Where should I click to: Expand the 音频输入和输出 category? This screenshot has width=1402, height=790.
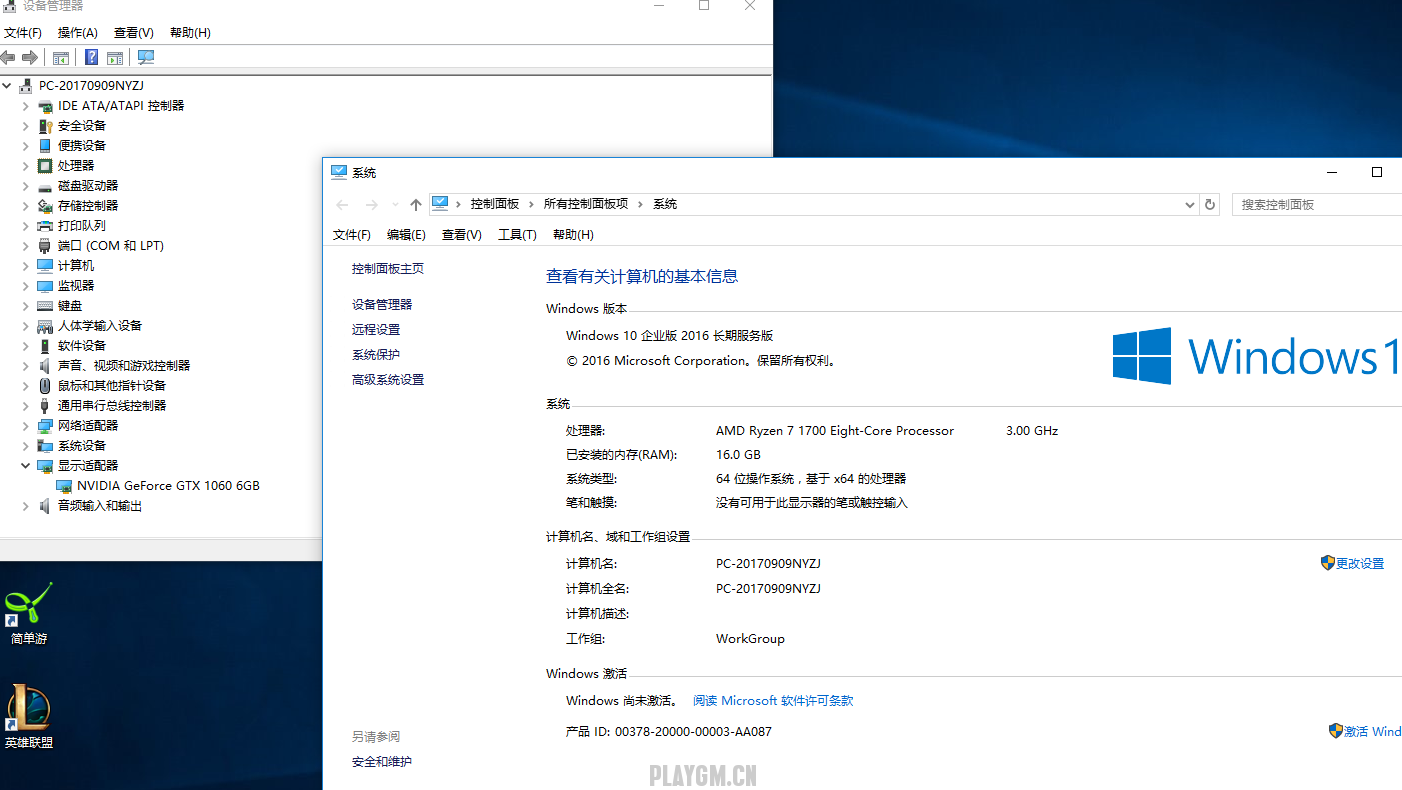(x=26, y=506)
